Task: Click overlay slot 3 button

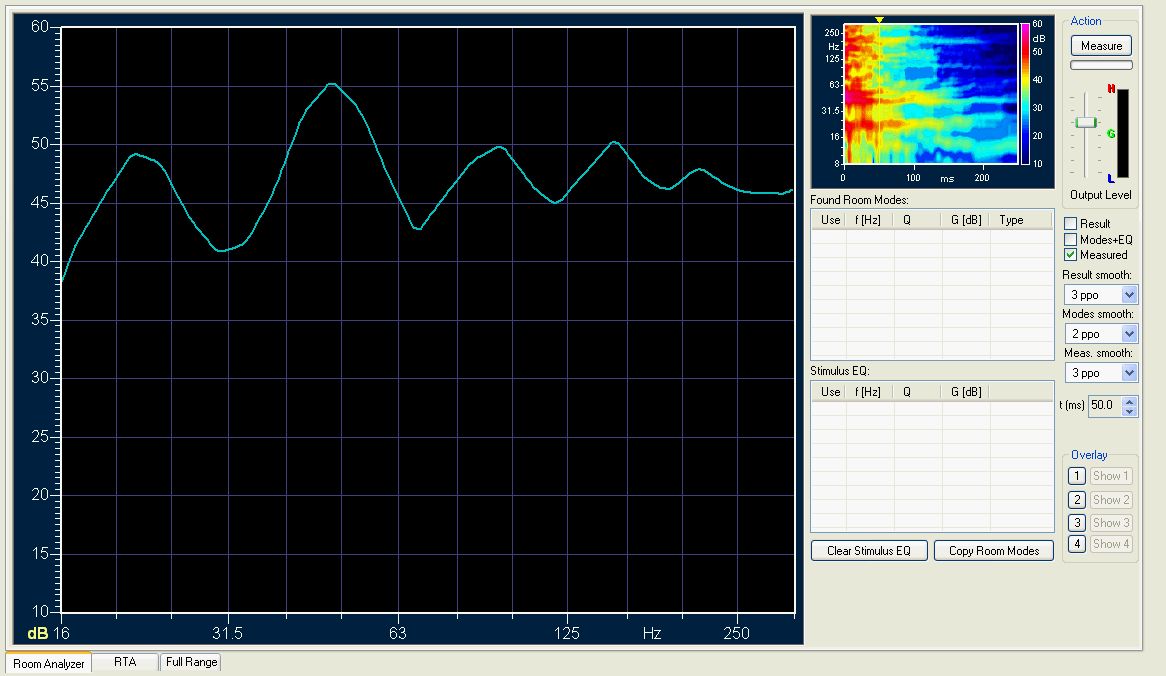Action: [1076, 522]
